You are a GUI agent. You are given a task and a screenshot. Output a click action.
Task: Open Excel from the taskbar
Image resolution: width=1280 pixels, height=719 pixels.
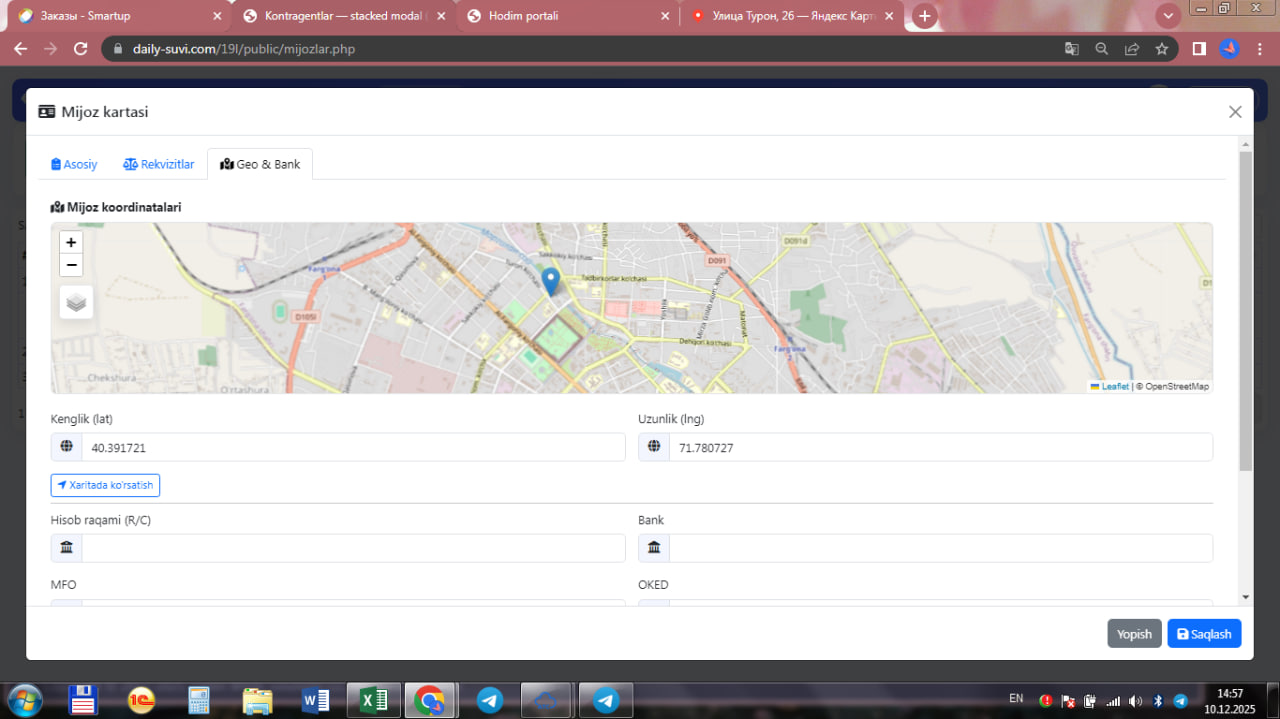tap(373, 701)
